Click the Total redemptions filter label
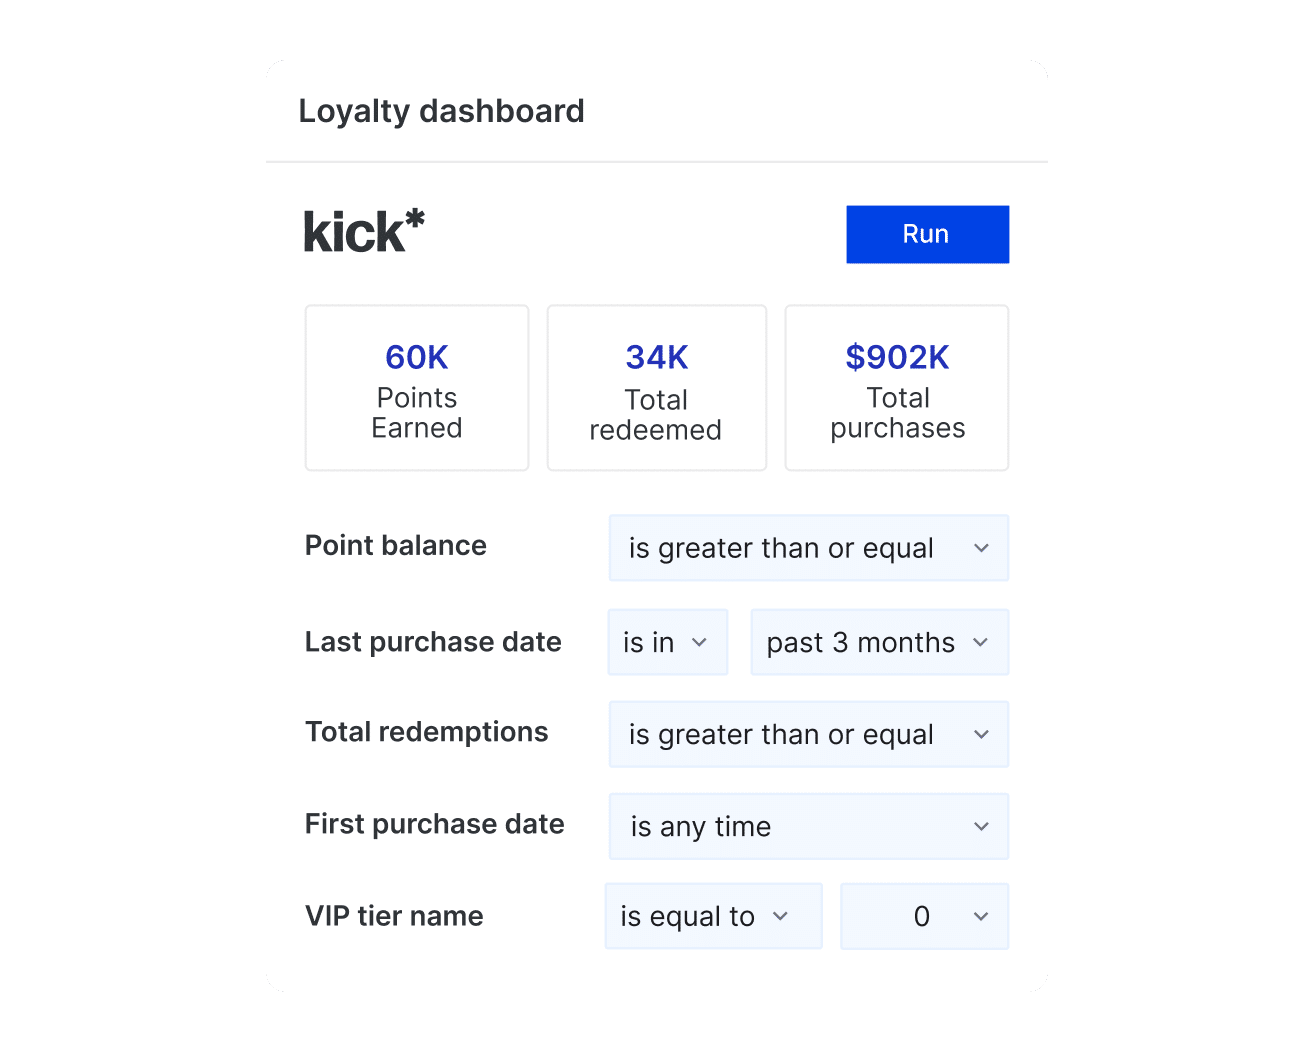 tap(427, 732)
